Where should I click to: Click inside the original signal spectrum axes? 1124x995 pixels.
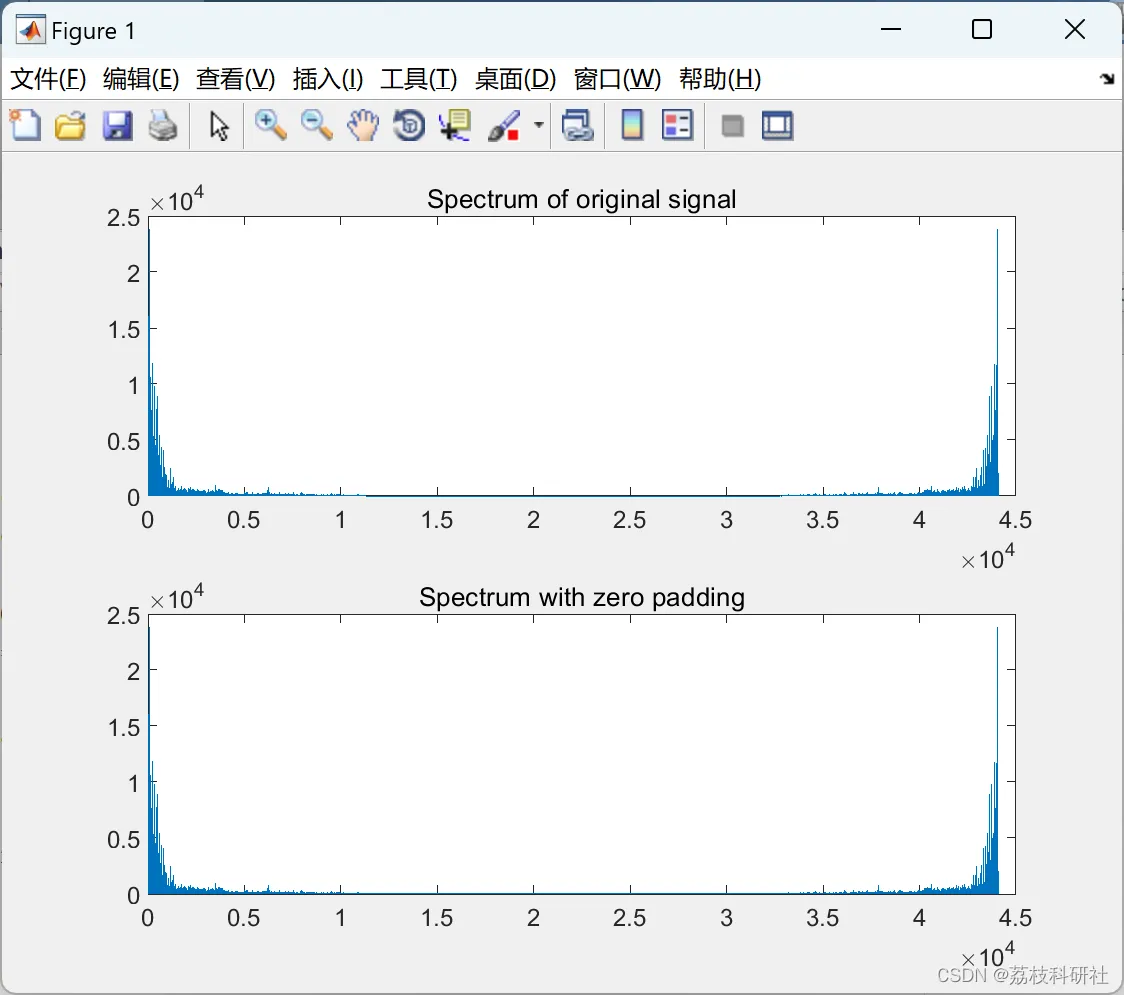click(581, 356)
